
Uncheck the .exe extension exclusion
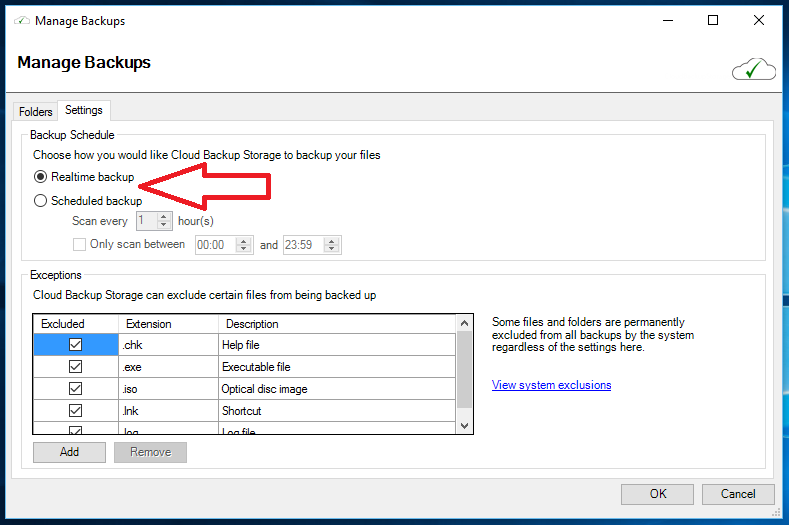[75, 367]
